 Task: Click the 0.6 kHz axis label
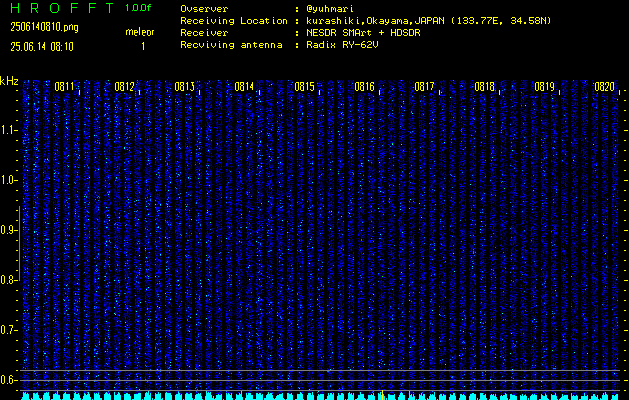tap(9, 380)
